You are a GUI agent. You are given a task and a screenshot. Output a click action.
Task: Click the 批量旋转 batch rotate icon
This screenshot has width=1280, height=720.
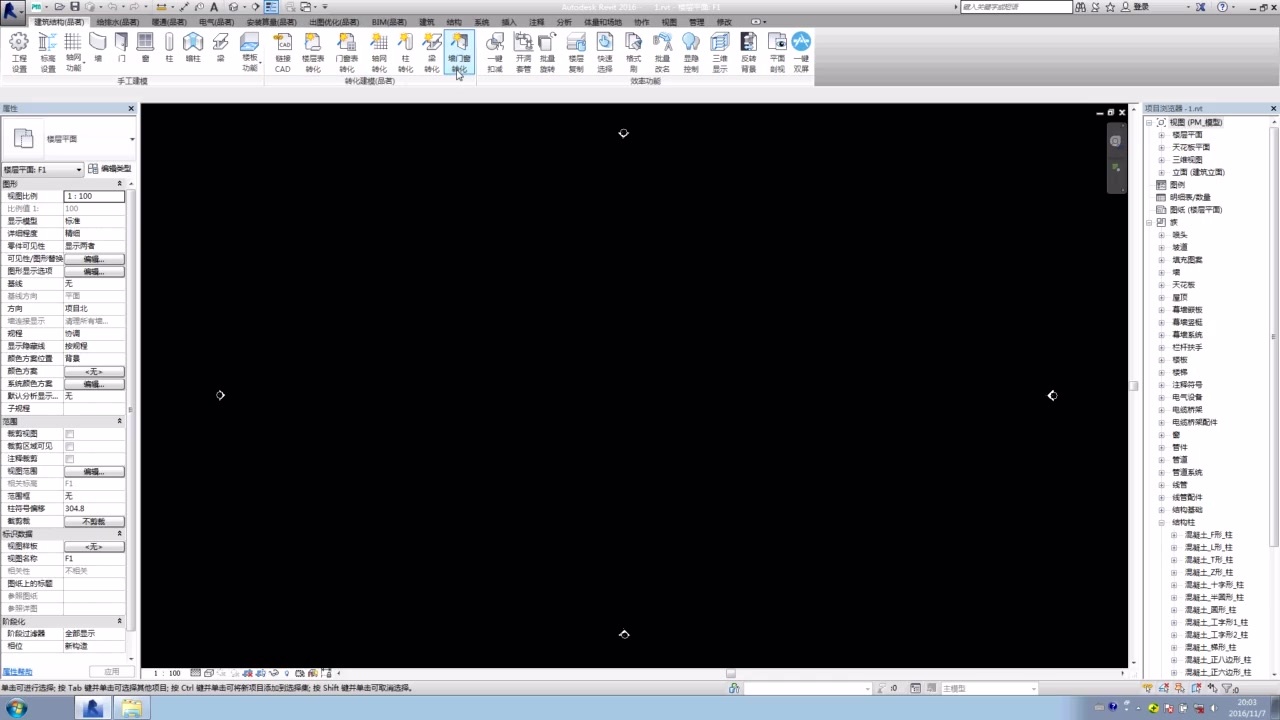click(x=547, y=52)
